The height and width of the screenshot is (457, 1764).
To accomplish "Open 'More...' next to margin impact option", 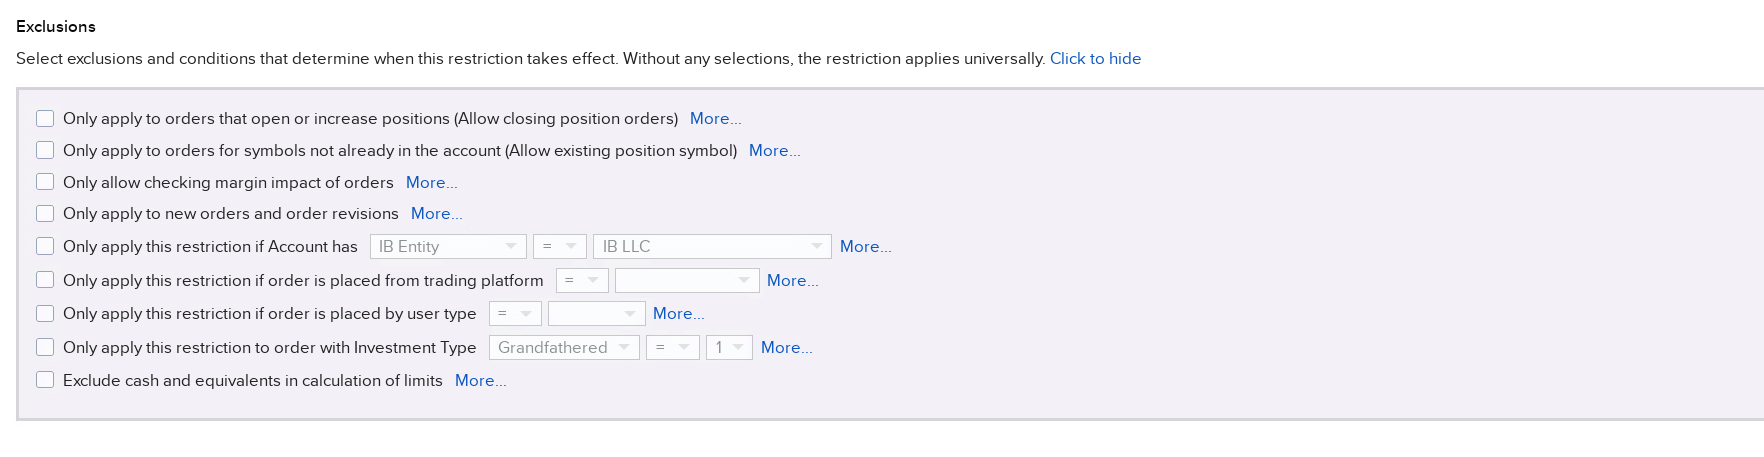I will (431, 182).
